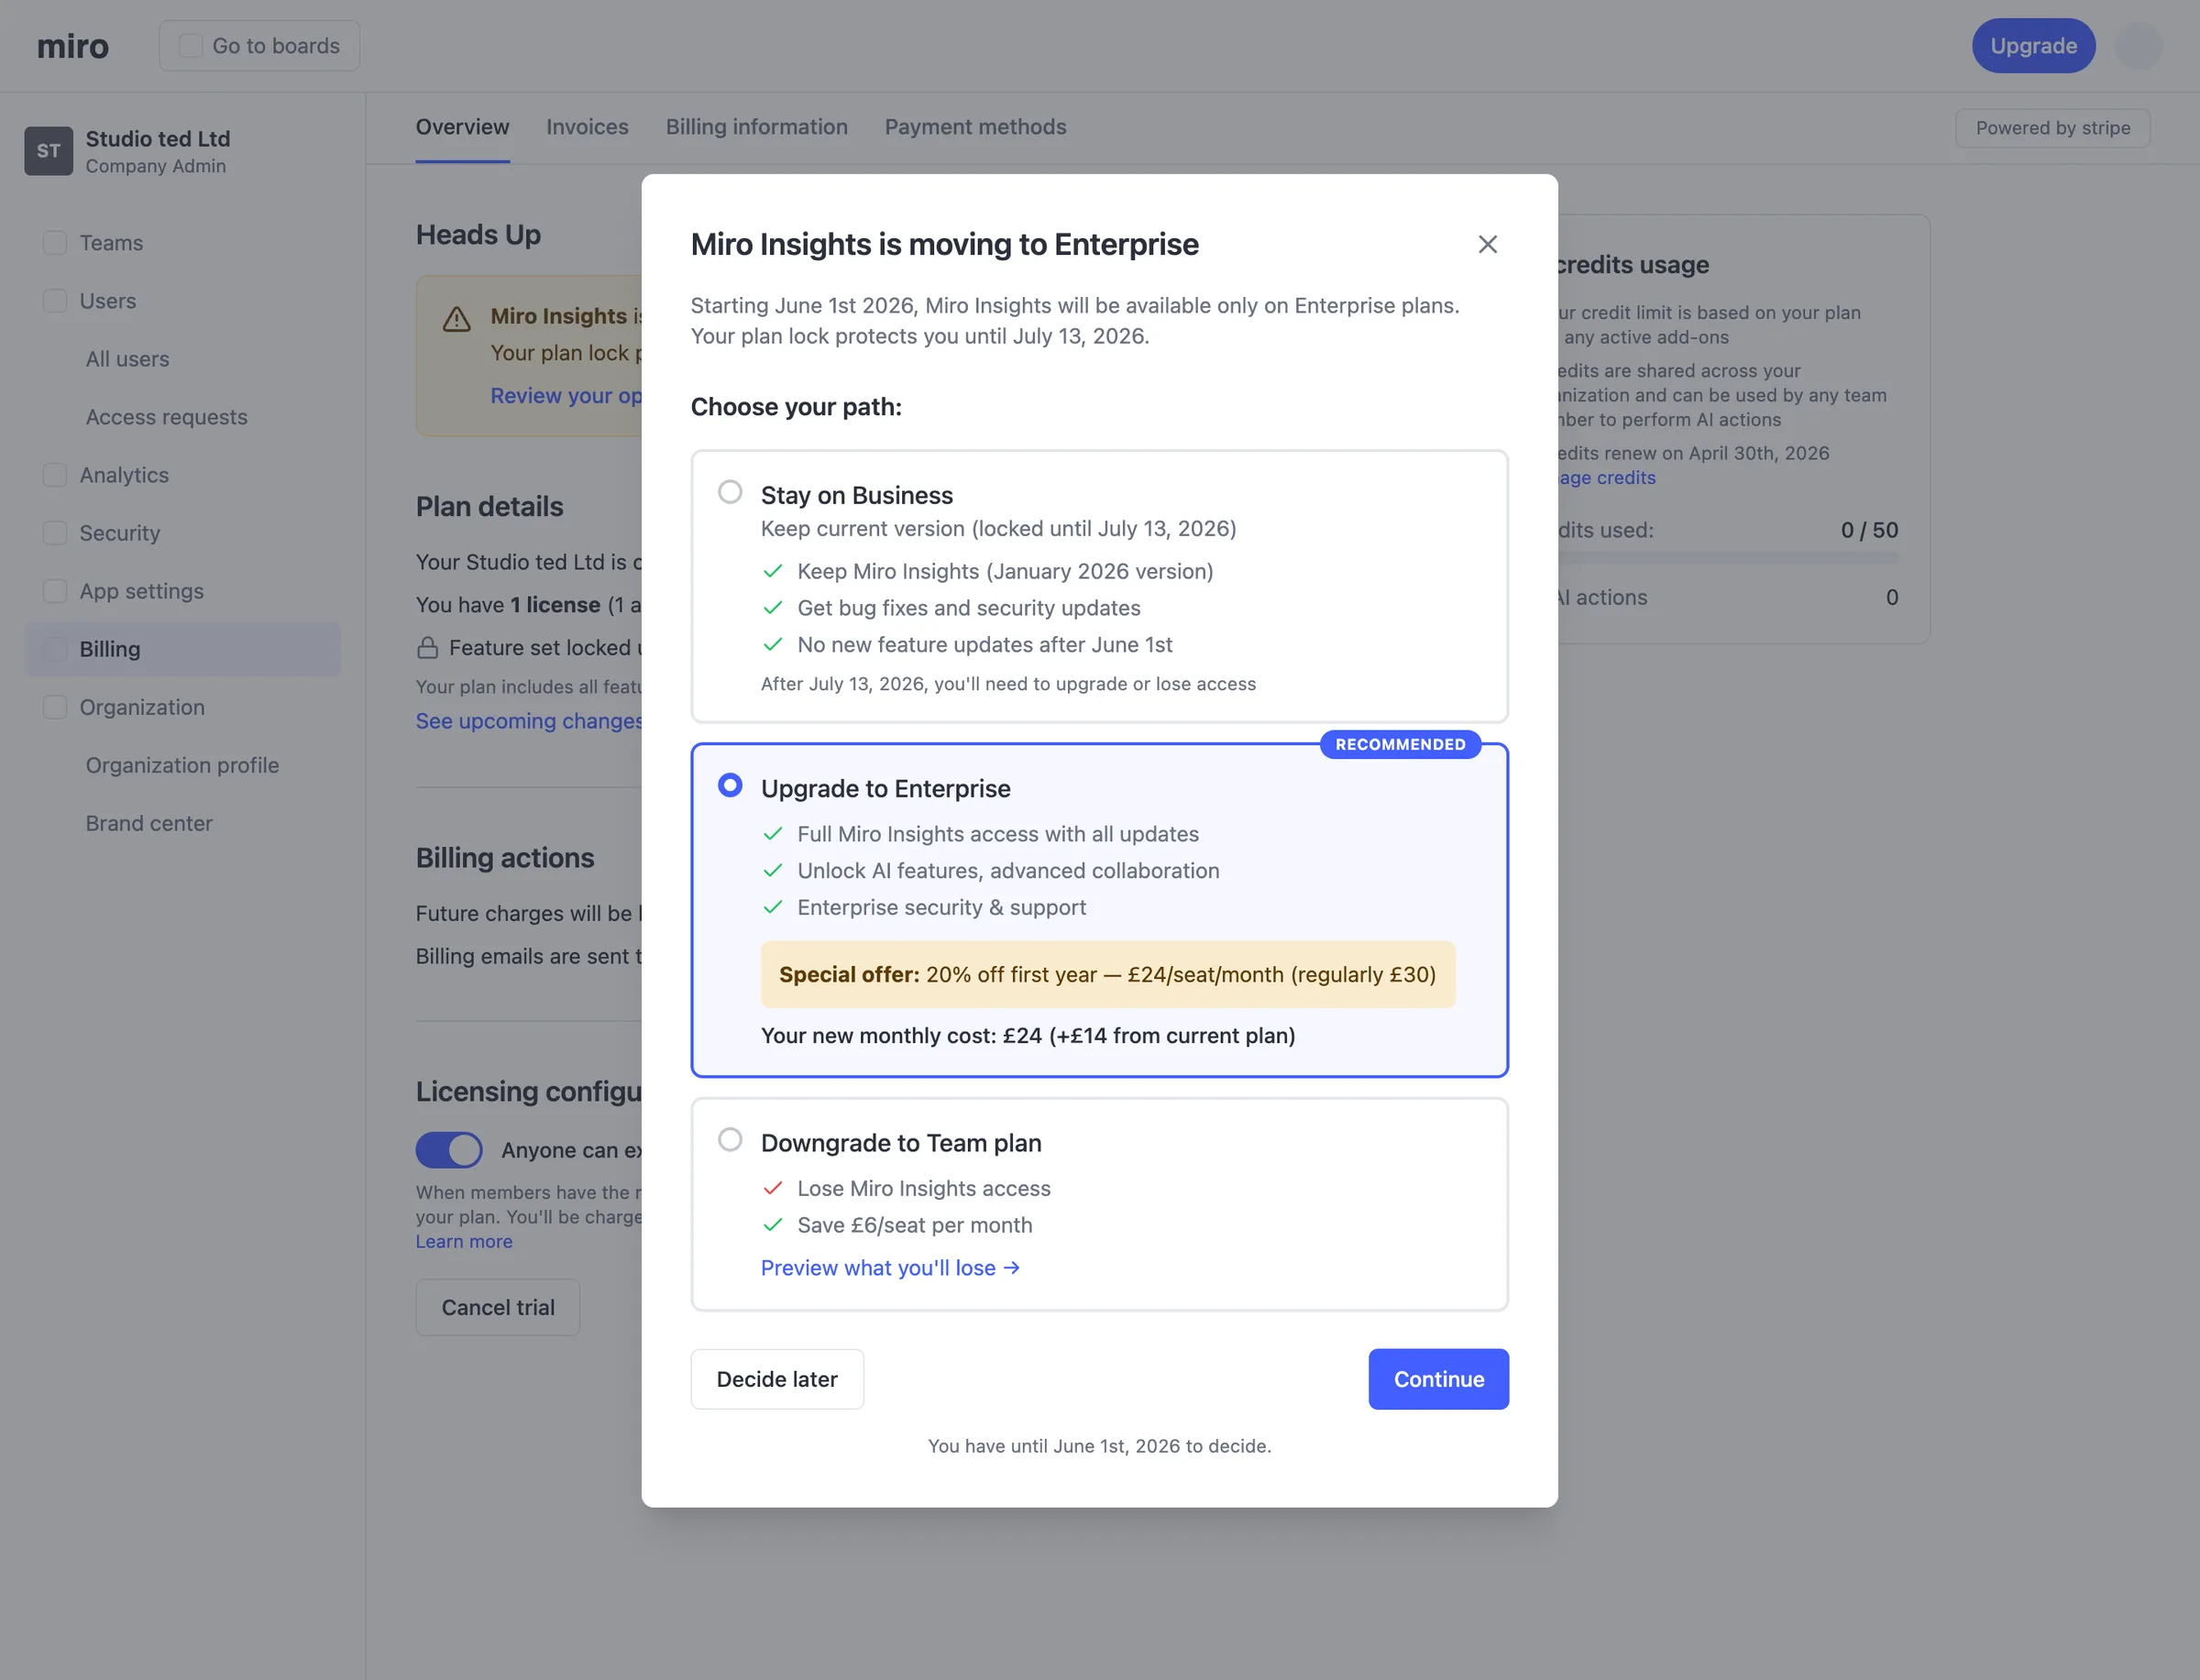The height and width of the screenshot is (1680, 2200).
Task: Select Billing in the sidebar
Action: point(183,649)
